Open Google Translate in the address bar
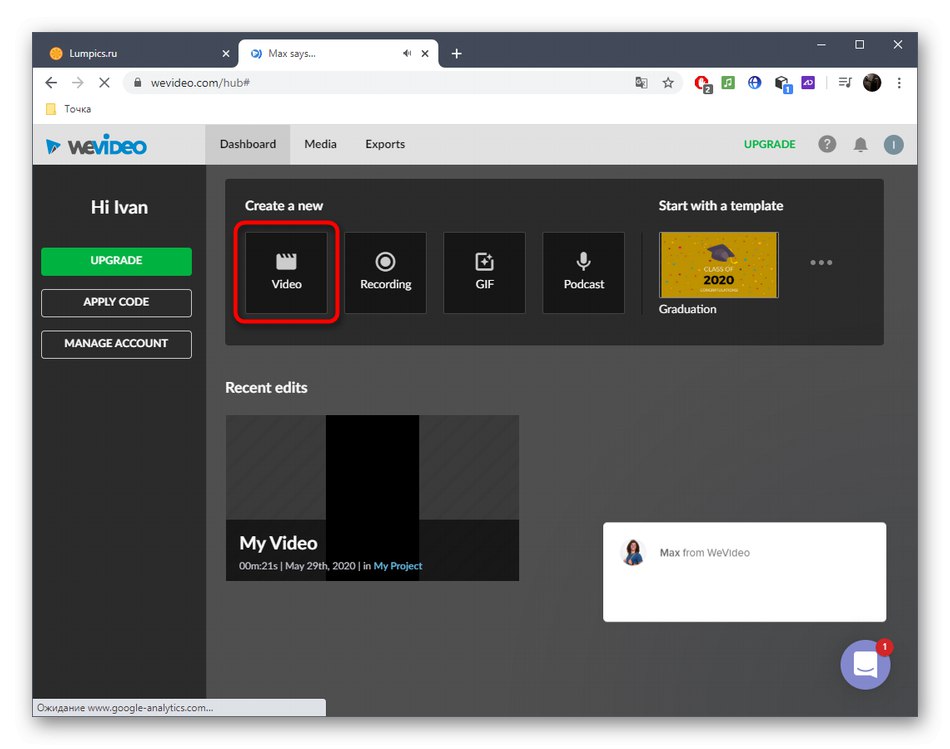This screenshot has width=950, height=749. pos(641,83)
